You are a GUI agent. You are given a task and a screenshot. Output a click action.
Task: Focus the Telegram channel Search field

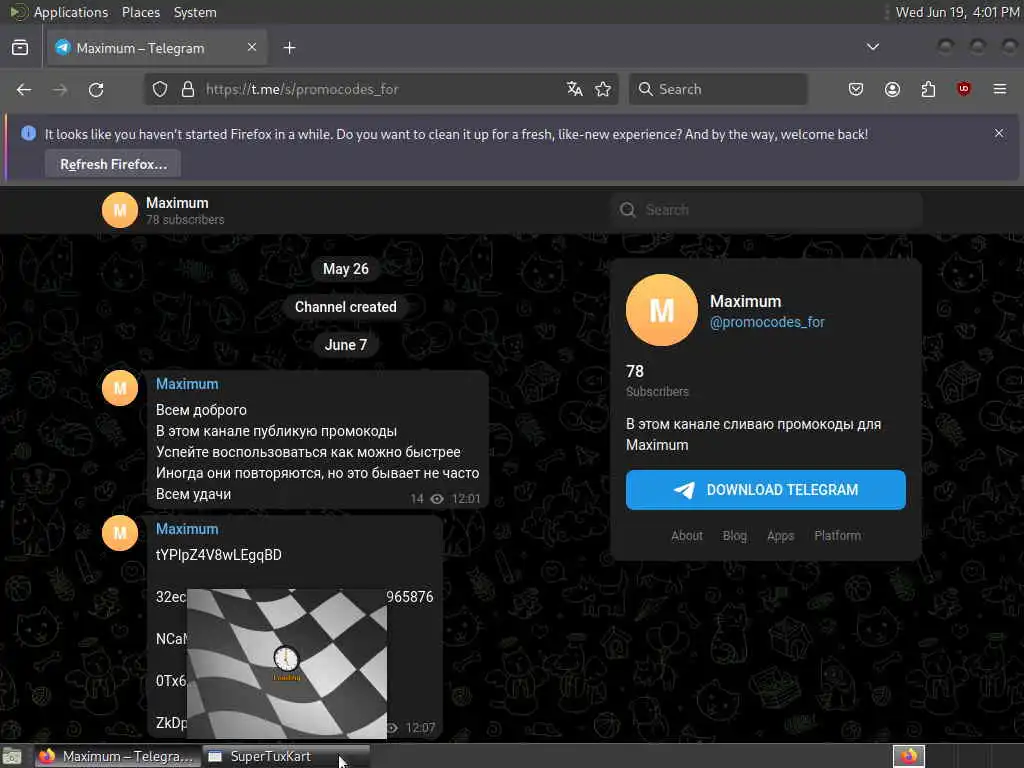(x=767, y=210)
